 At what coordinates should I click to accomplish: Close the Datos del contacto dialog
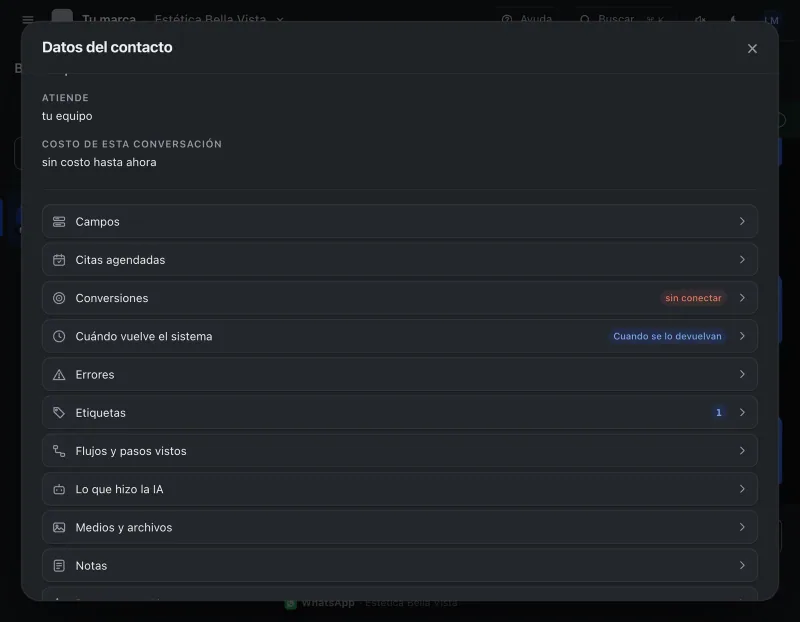752,48
